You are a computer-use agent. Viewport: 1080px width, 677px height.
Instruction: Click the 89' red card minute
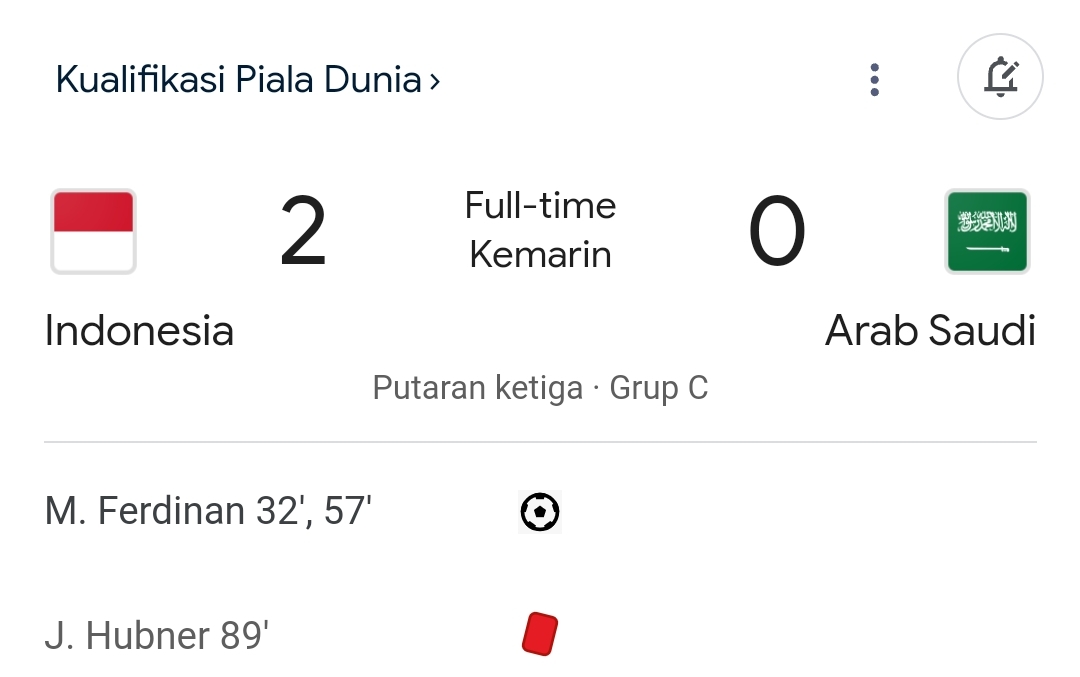pos(245,635)
